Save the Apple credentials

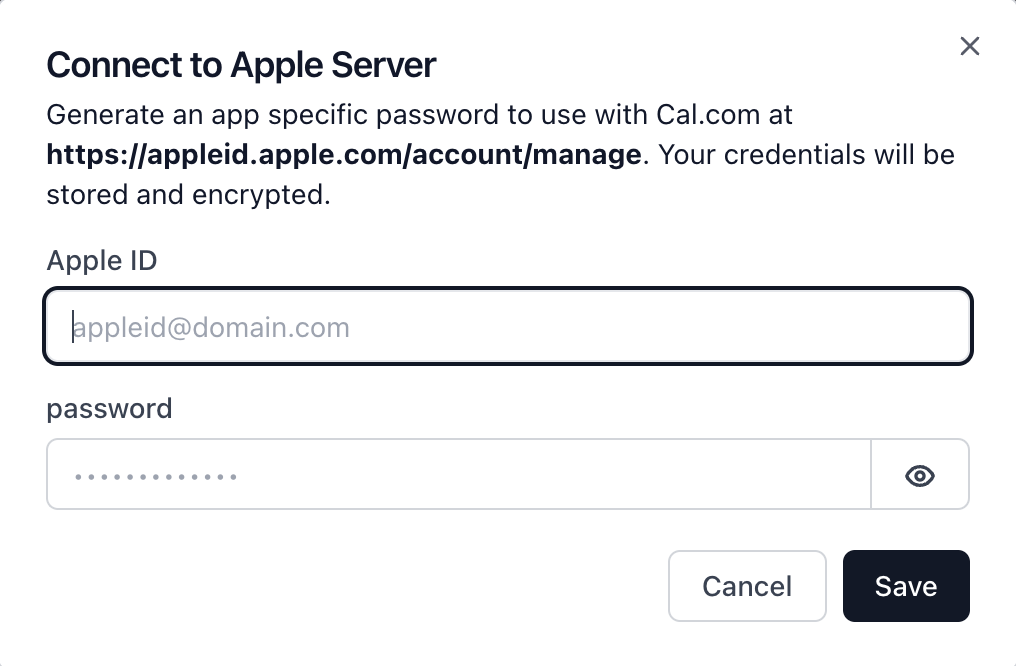point(906,586)
